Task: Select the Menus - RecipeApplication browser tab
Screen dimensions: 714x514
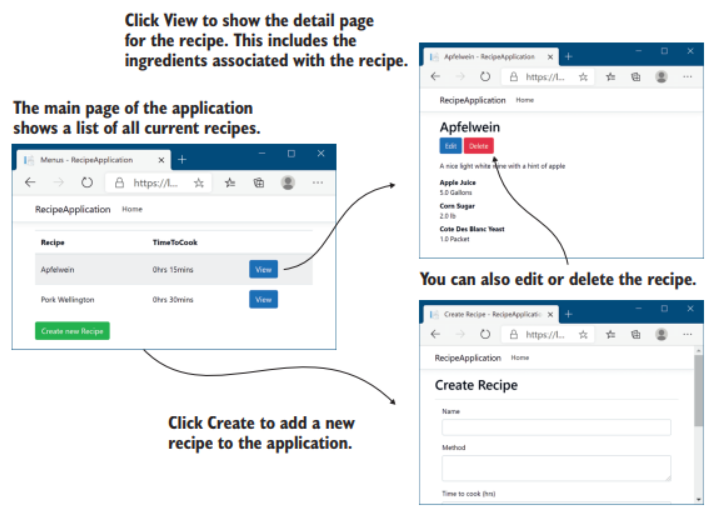Action: coord(90,160)
